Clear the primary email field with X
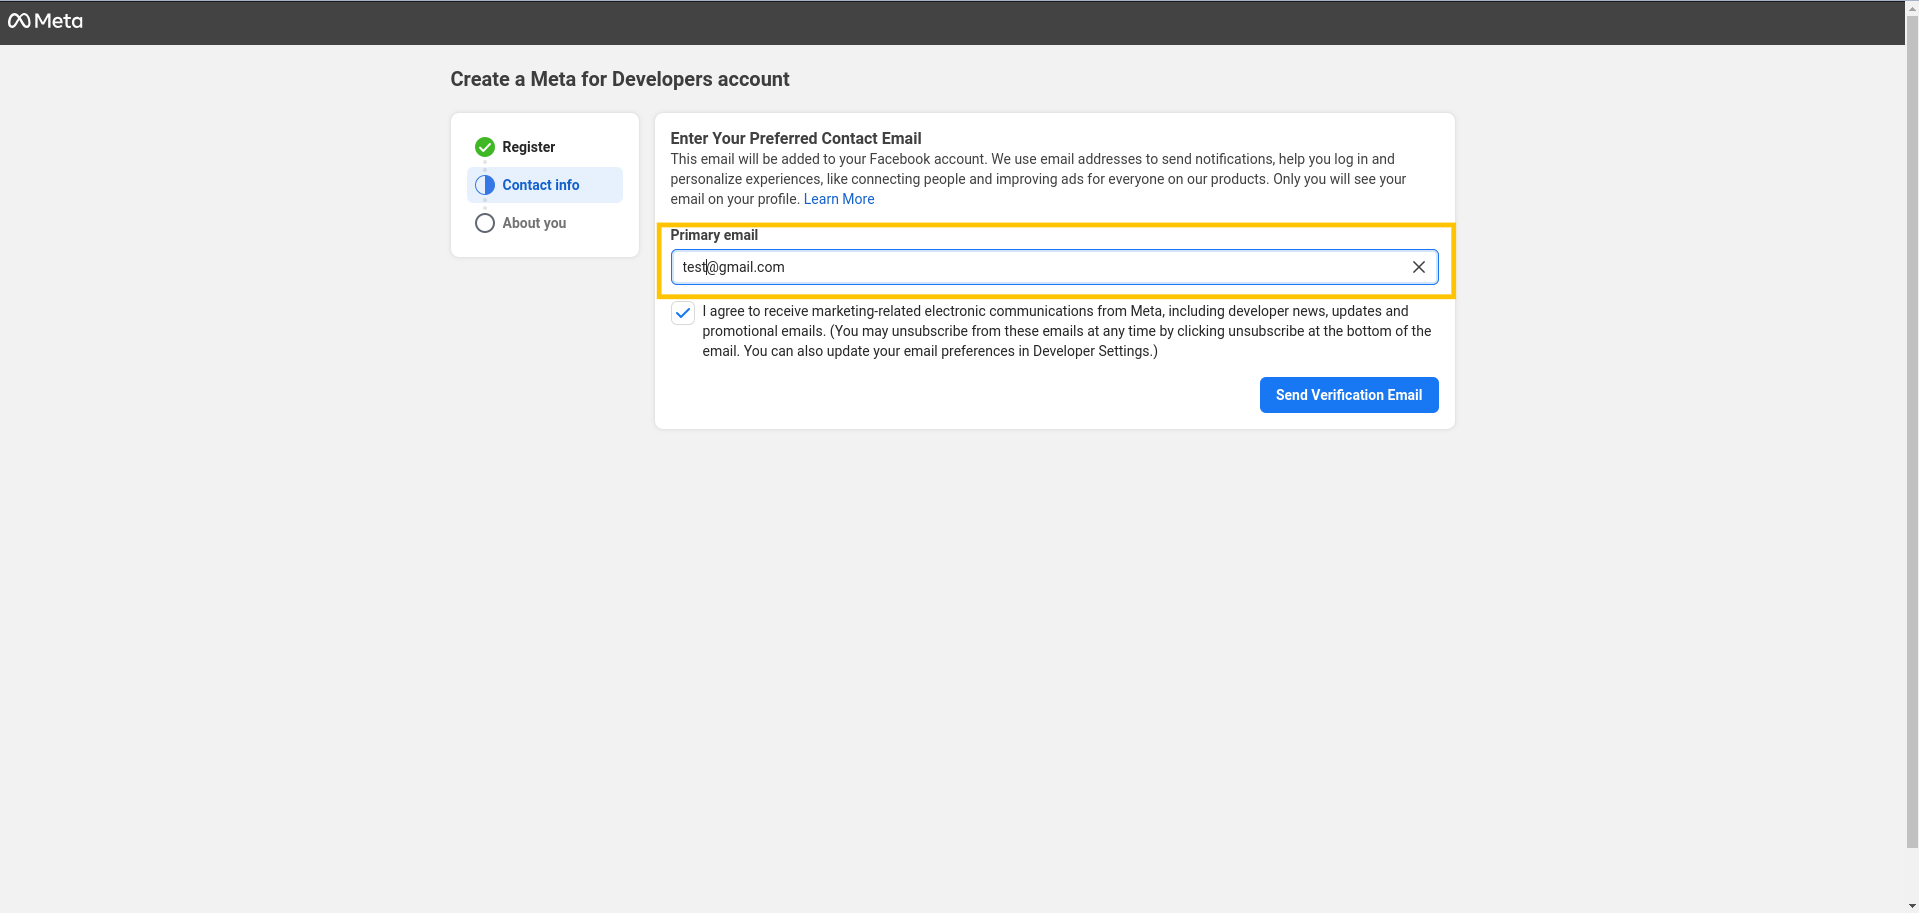 click(1418, 267)
